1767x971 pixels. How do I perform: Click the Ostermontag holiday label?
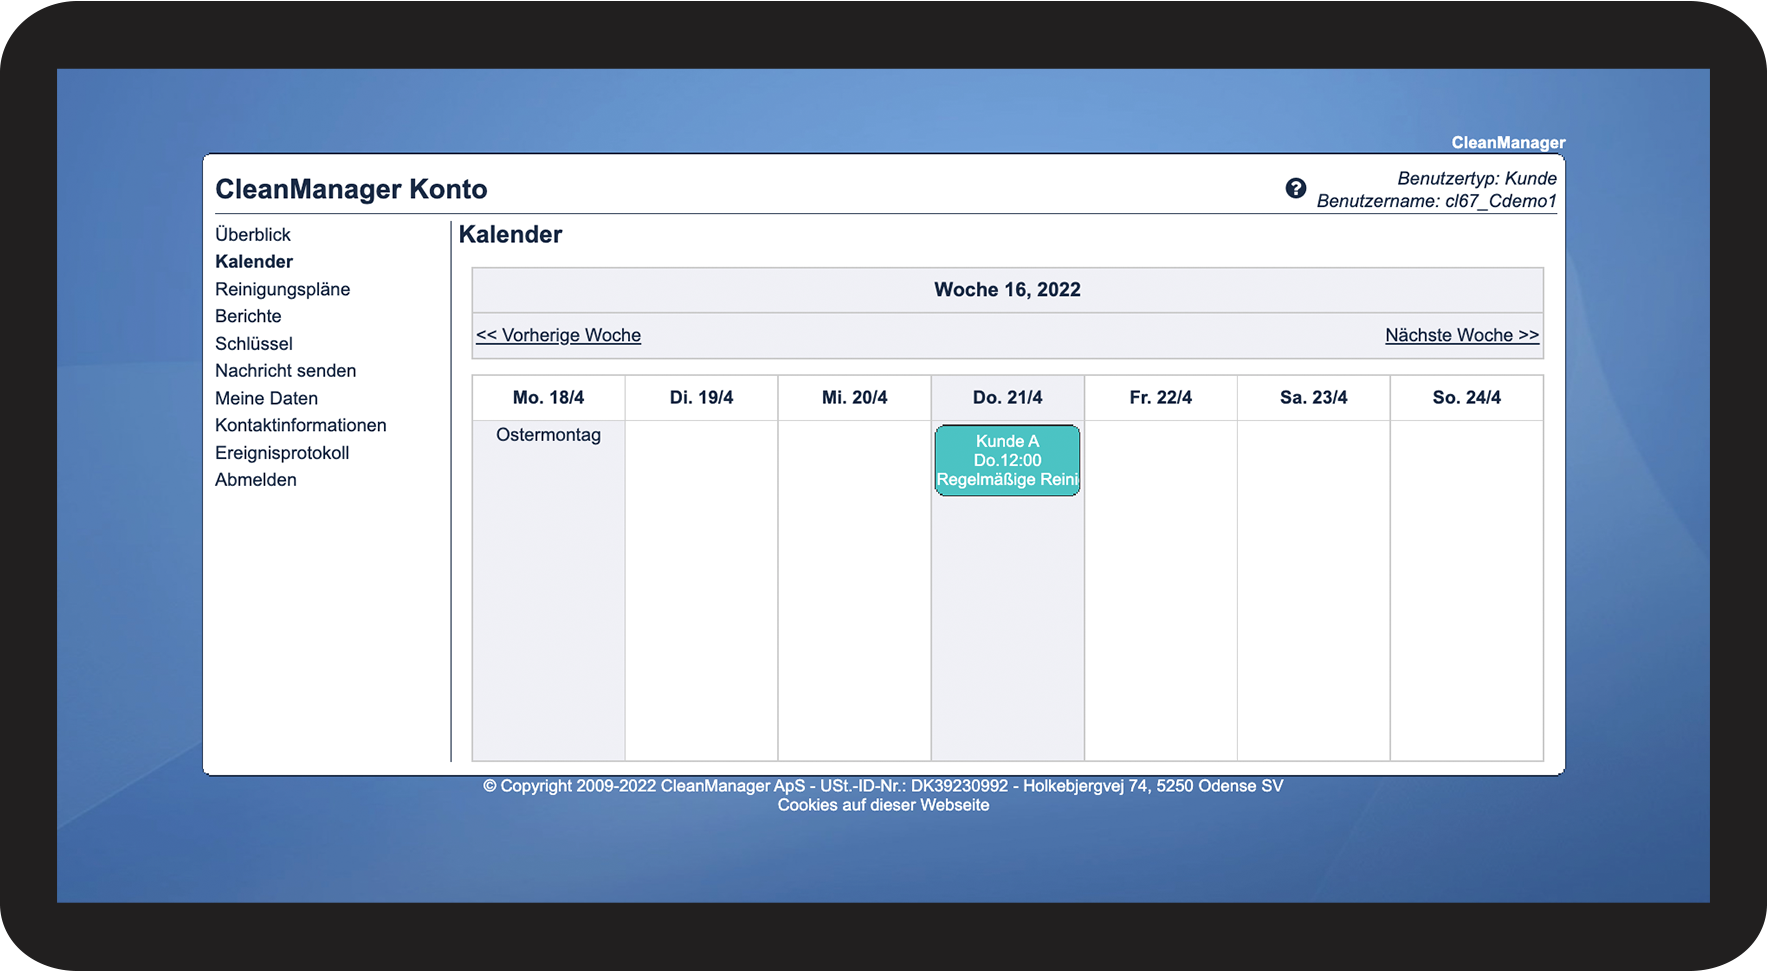click(x=548, y=435)
